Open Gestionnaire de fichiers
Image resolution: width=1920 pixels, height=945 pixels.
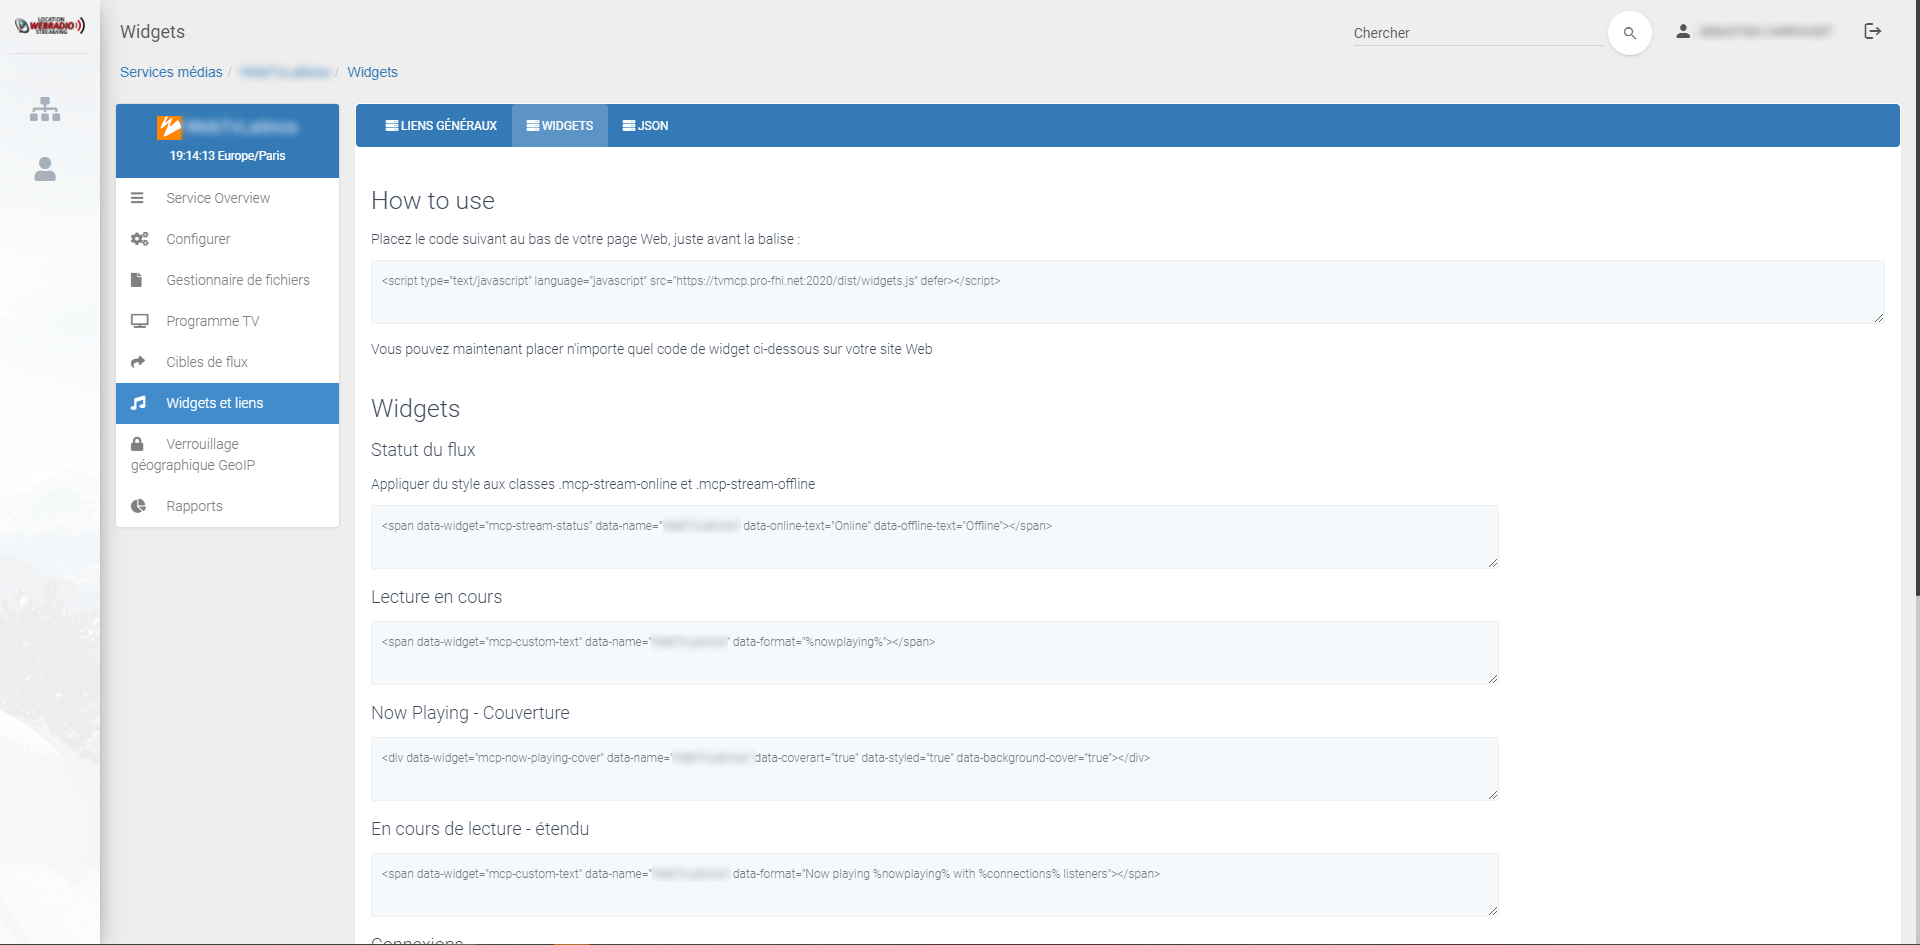228,280
